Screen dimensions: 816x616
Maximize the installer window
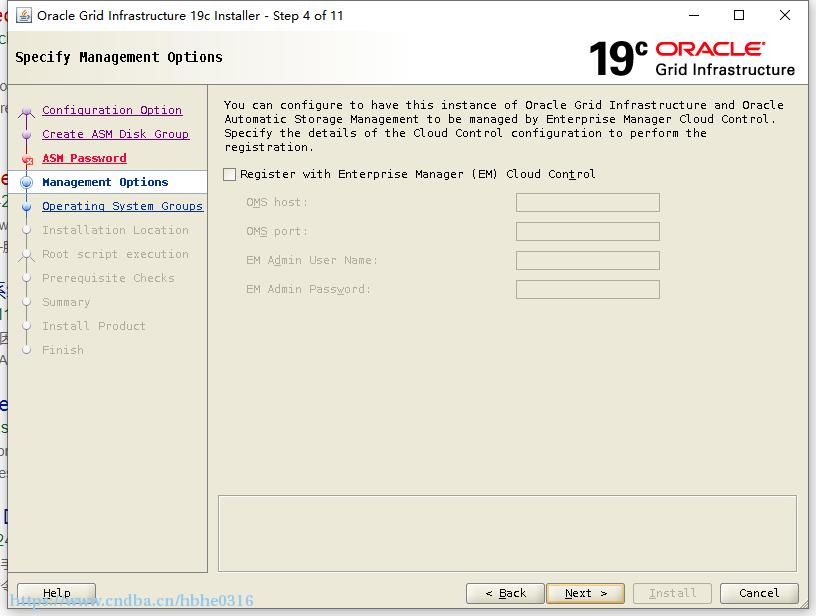click(x=738, y=16)
